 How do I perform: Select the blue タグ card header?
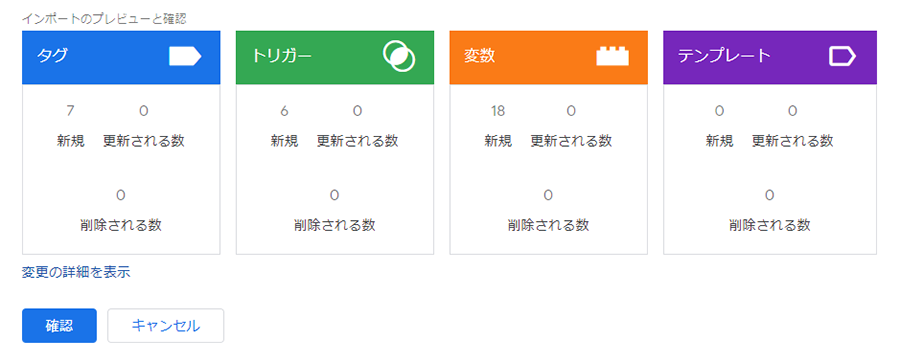tap(121, 57)
